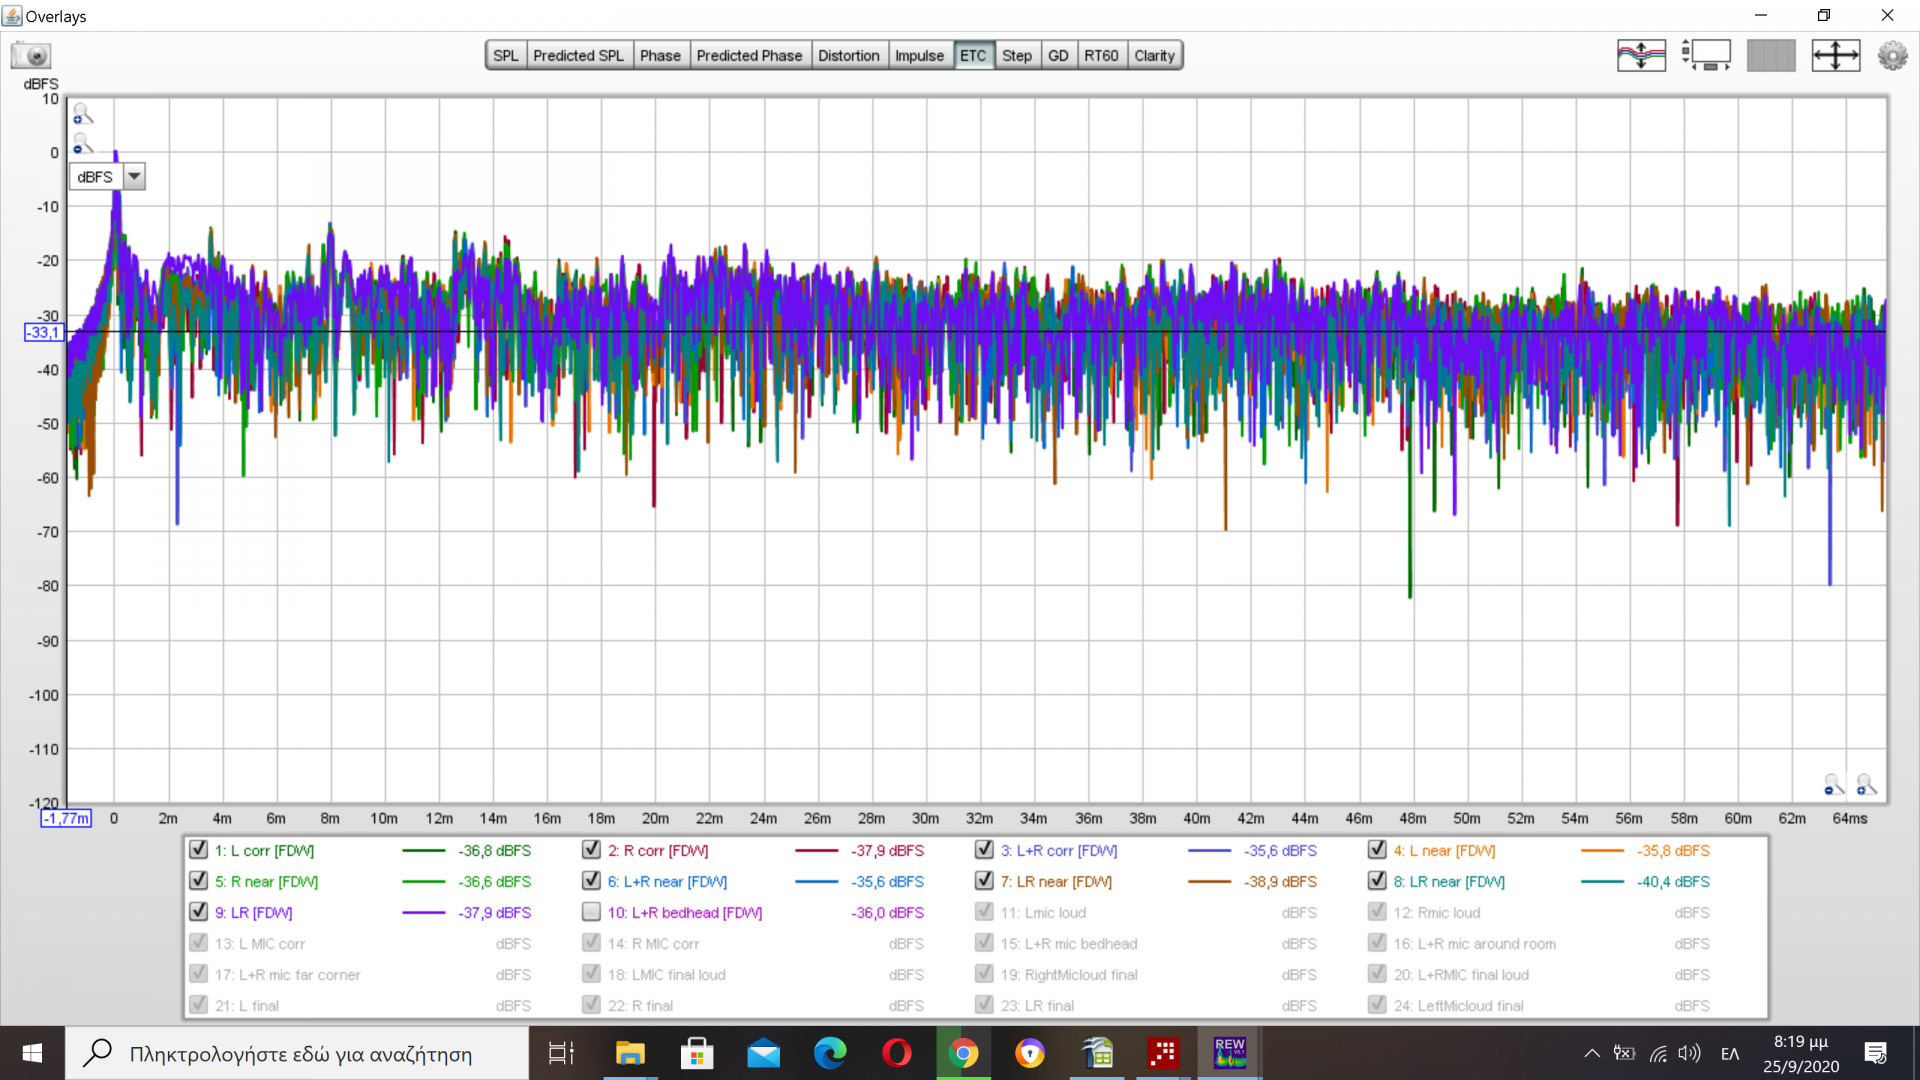Click the Windows search box
Viewport: 1920px width, 1080px height.
pos(297,1053)
